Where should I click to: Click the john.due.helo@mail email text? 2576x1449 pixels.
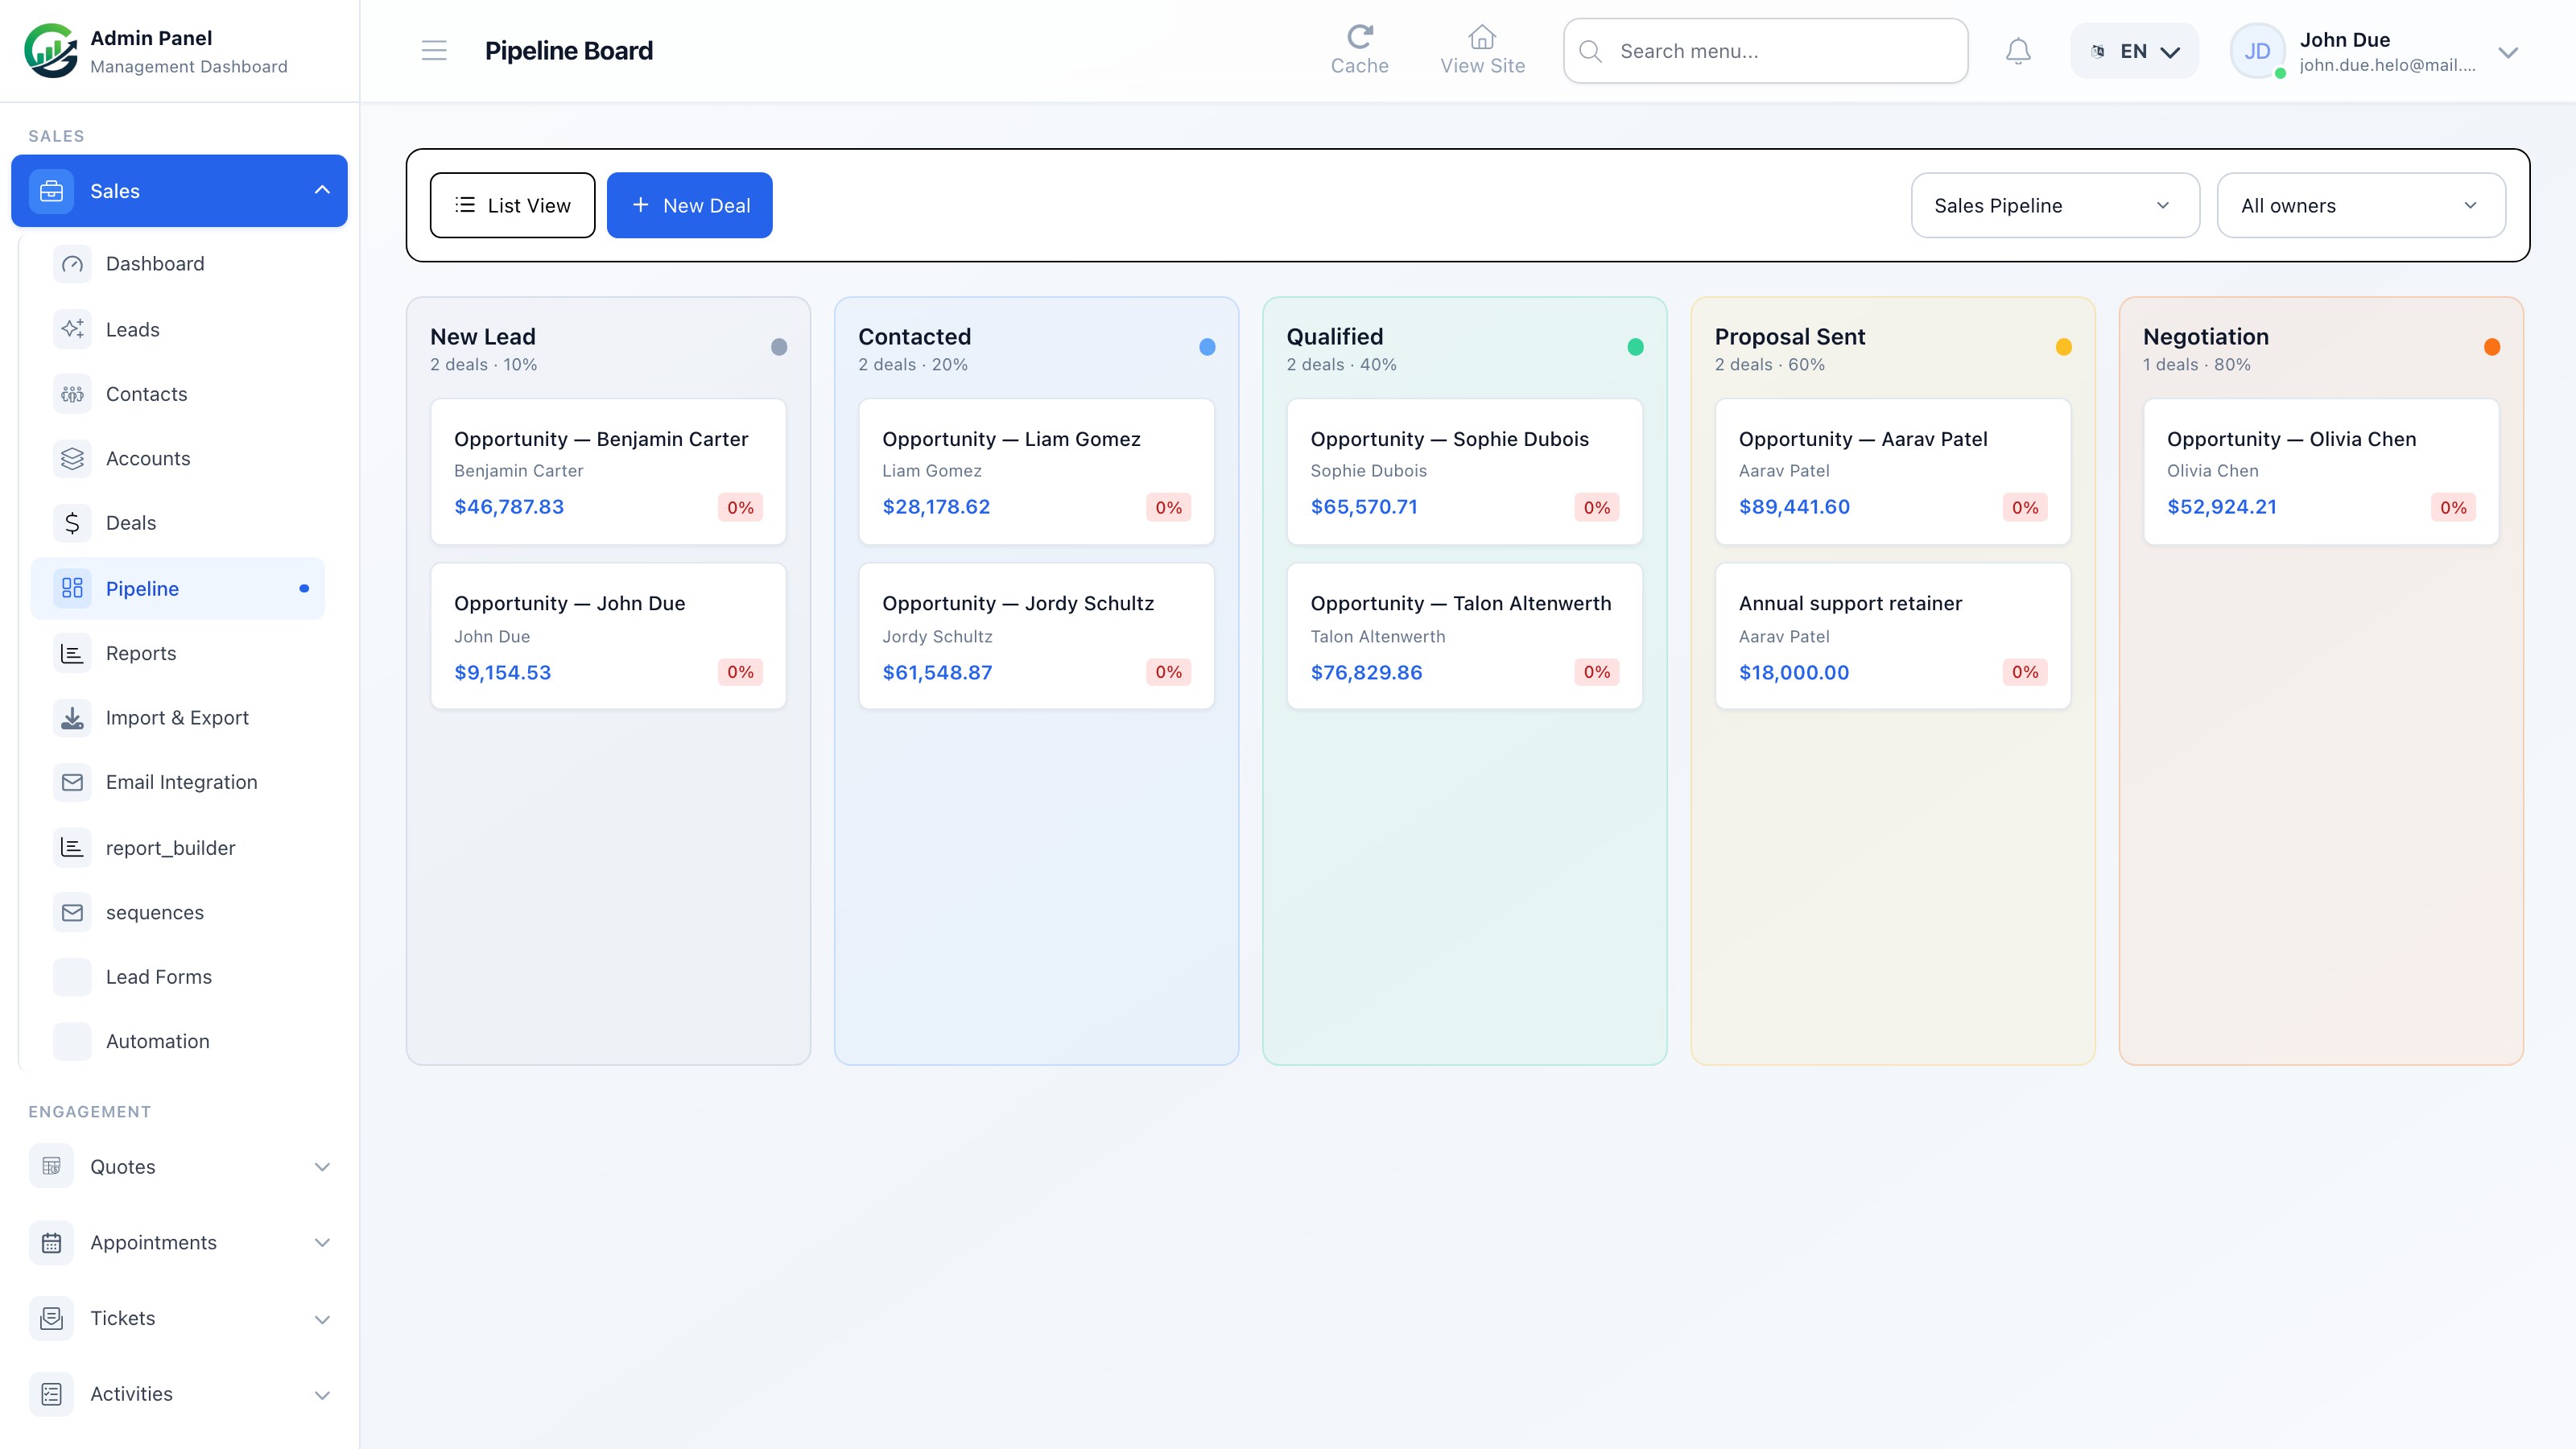pos(2387,65)
